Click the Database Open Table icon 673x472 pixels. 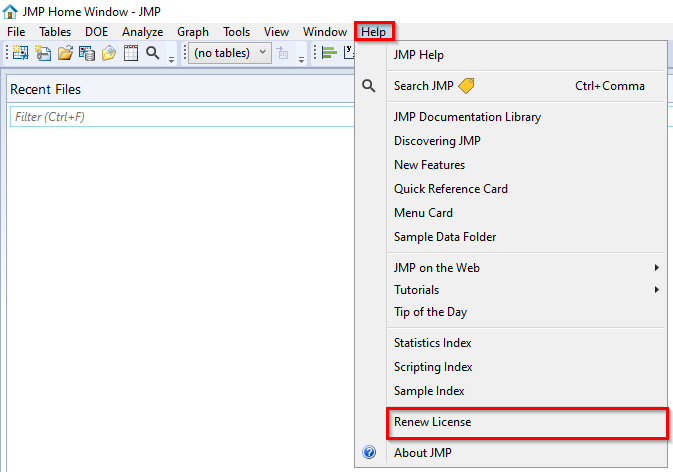click(x=87, y=53)
